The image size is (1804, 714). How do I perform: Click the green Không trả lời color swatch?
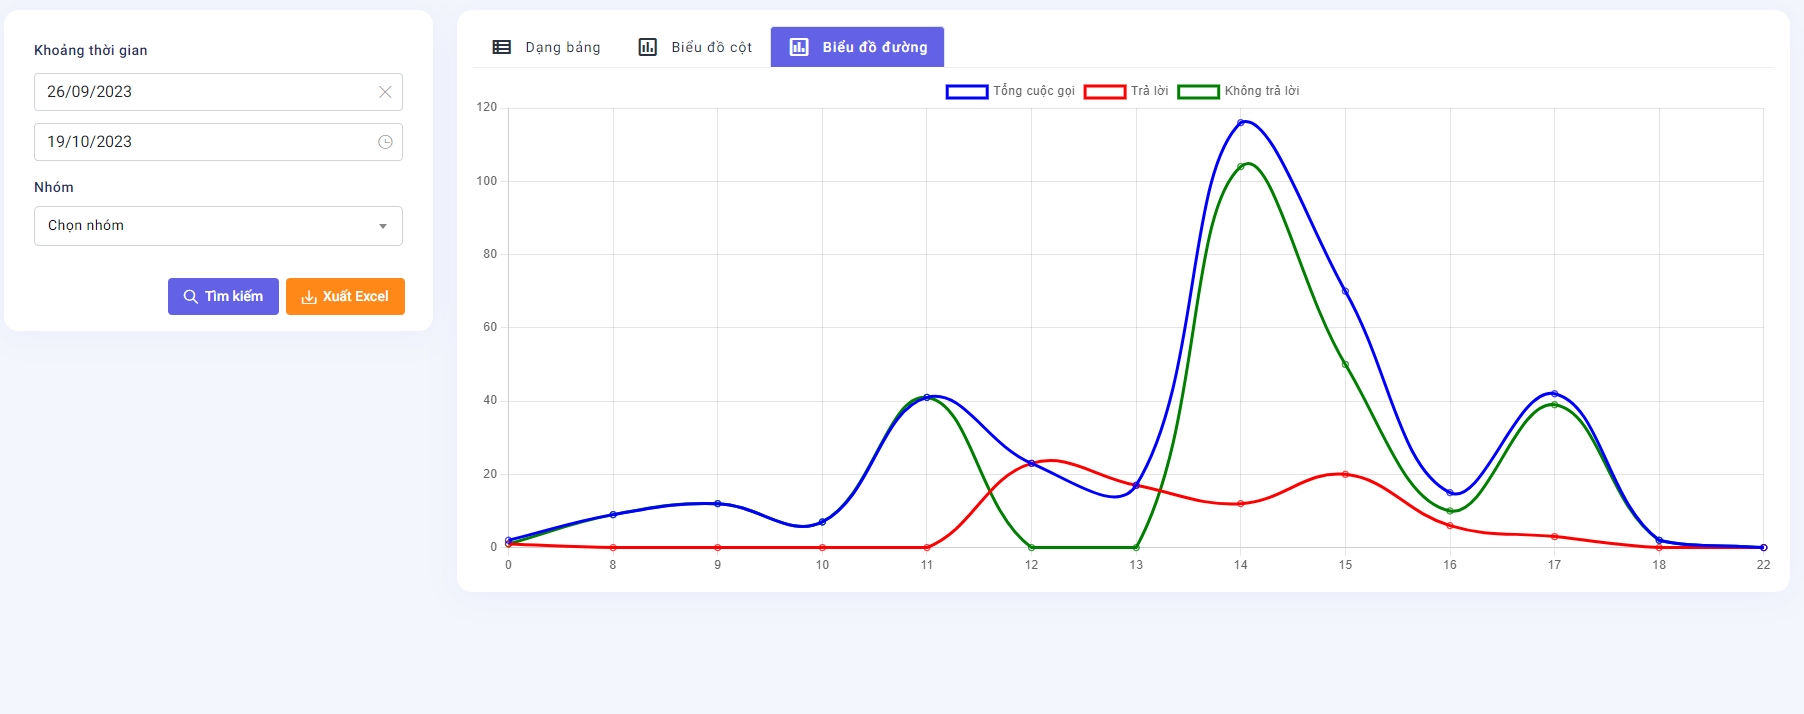click(x=1198, y=92)
